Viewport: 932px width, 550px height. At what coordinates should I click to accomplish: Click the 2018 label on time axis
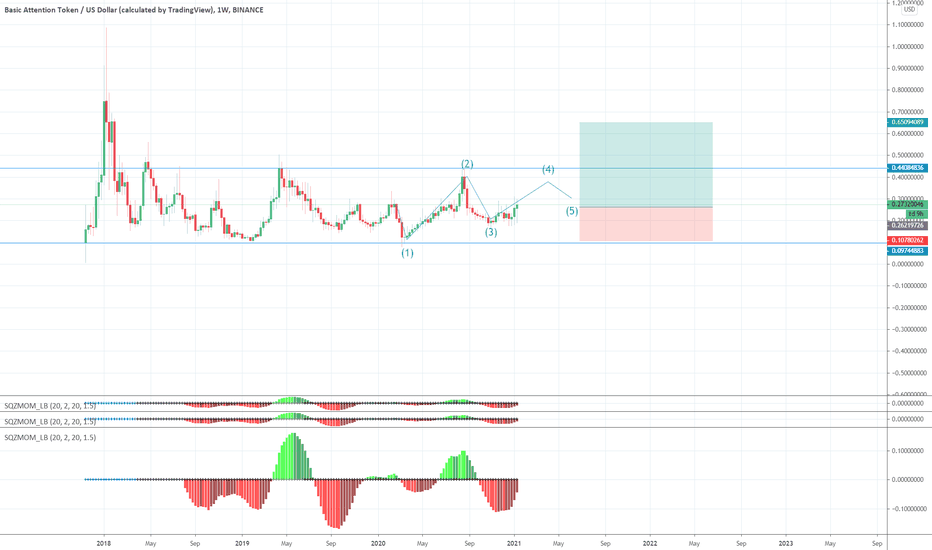pyautogui.click(x=104, y=543)
